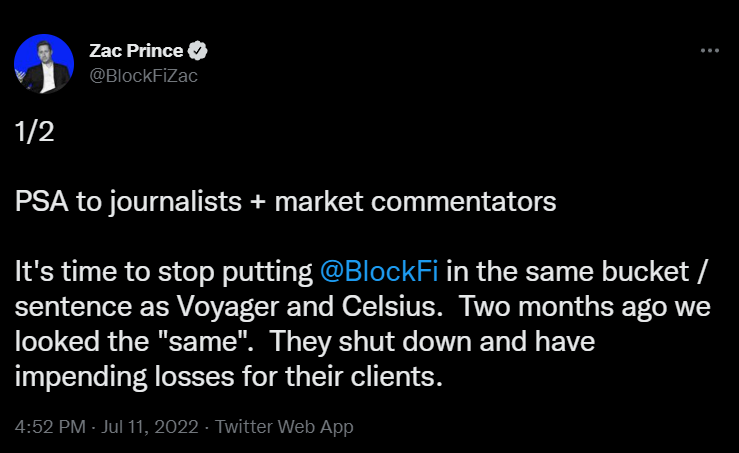Click the "1/2" thread marker text
The image size is (739, 453).
pos(35,133)
